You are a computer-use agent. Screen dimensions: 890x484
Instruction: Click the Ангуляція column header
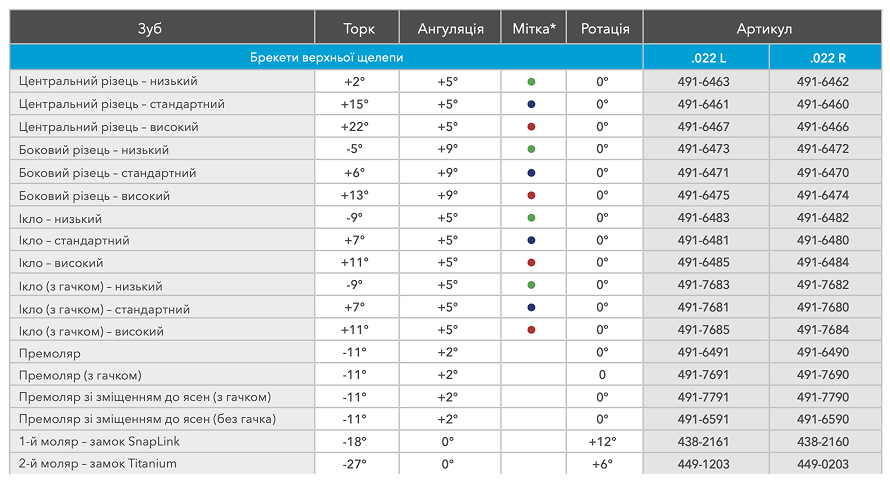[447, 28]
